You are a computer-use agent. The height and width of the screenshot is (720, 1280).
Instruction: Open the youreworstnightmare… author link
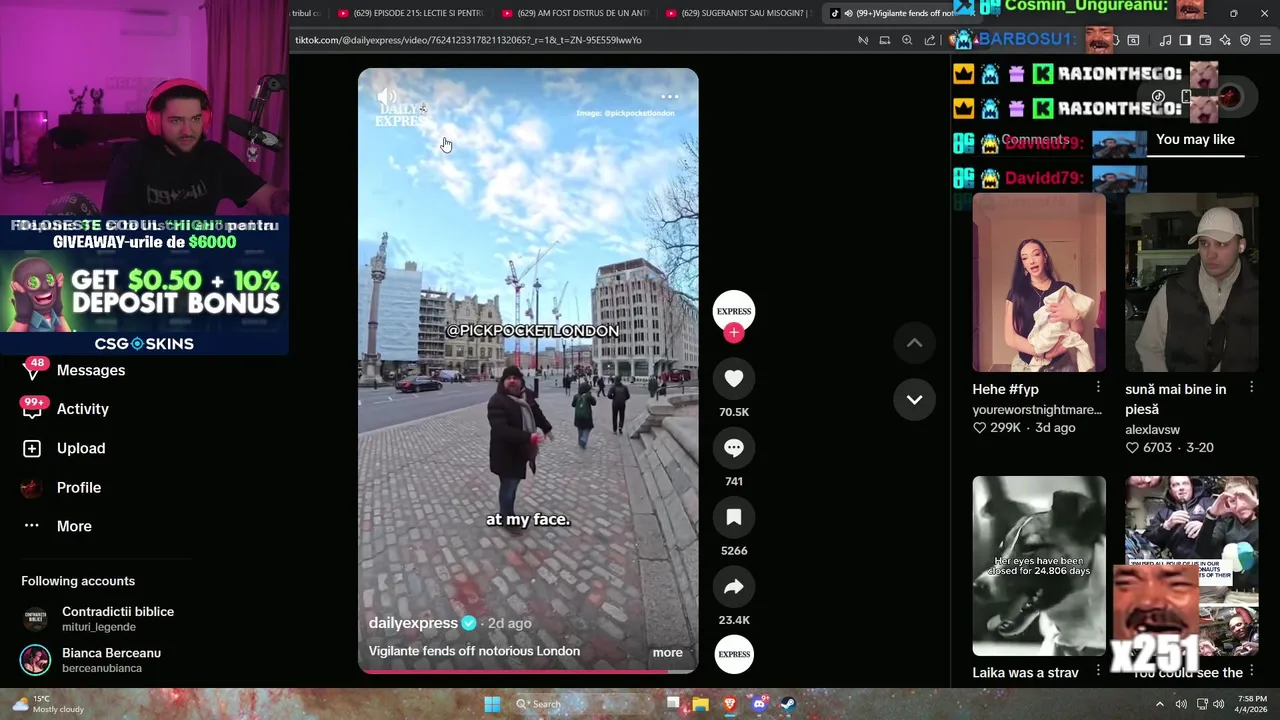(x=1037, y=410)
